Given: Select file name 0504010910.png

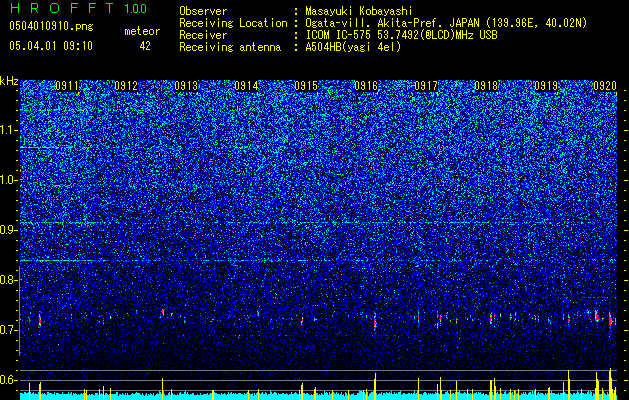Looking at the screenshot, I should [51, 26].
